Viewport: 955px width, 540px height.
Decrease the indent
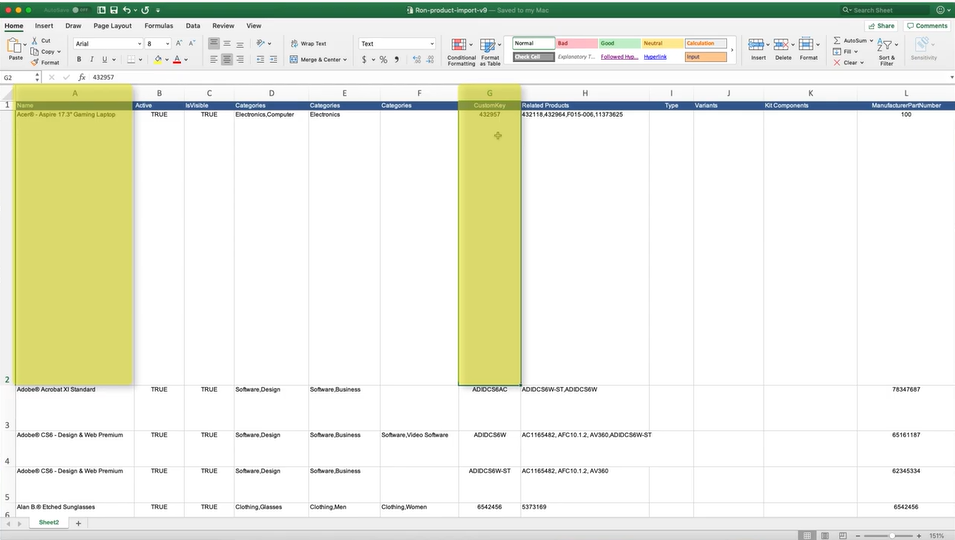coord(260,59)
